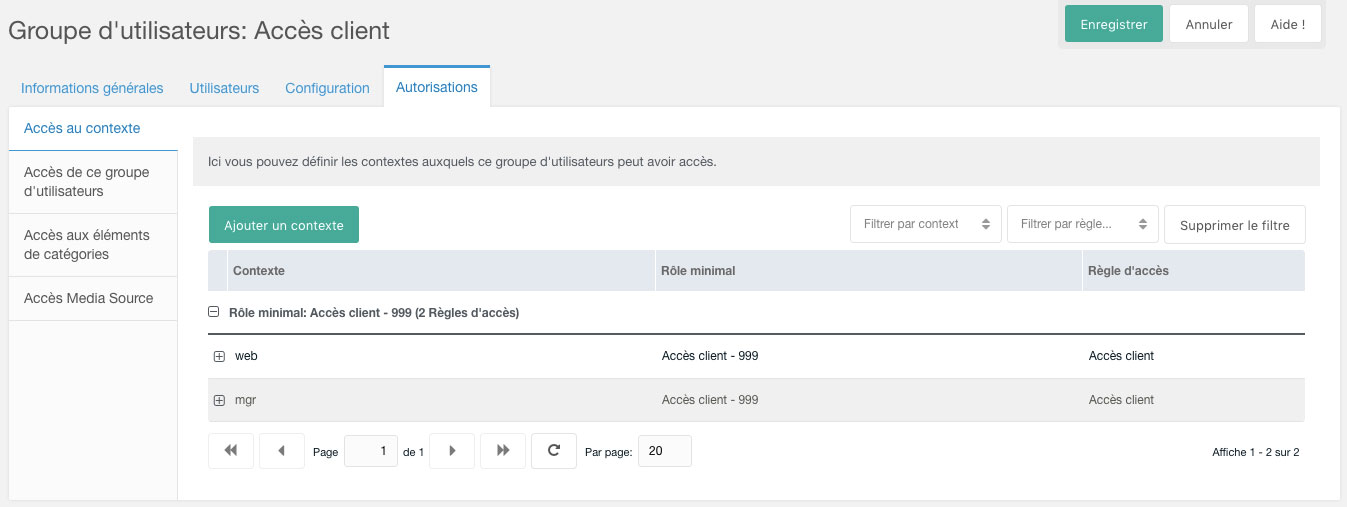Go to next page arrow
This screenshot has width=1347, height=507.
(453, 451)
